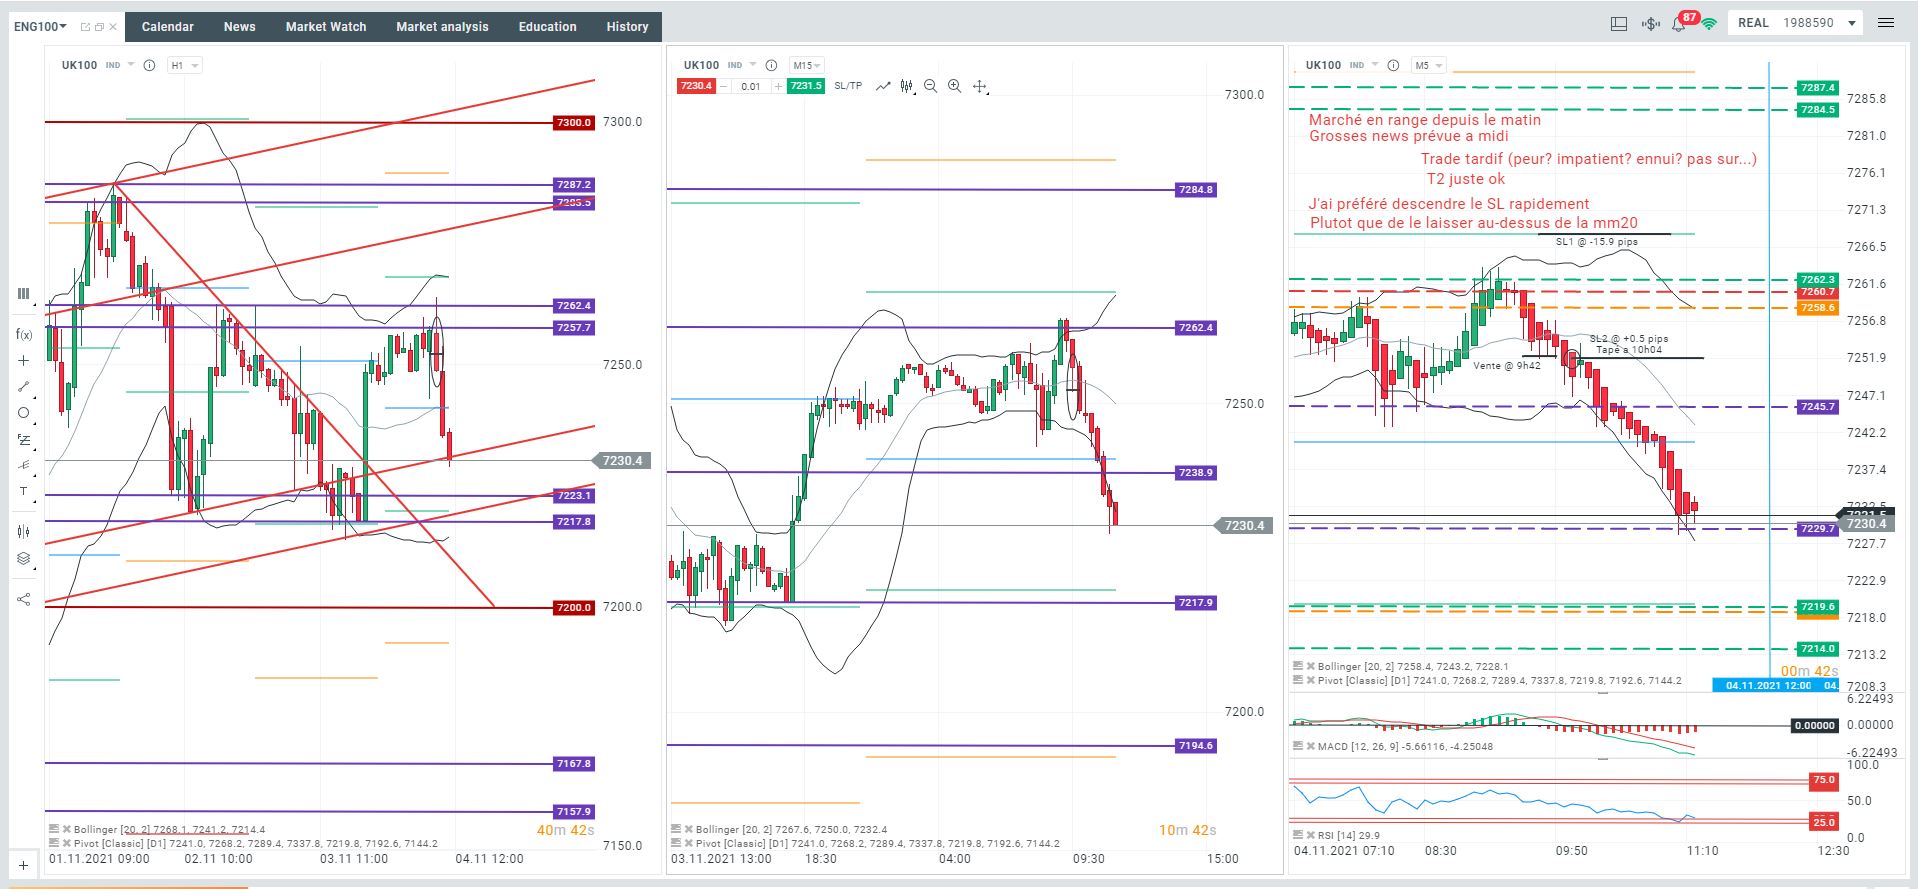Add a new chart tab with the plus button
The height and width of the screenshot is (889, 1918).
pos(23,866)
